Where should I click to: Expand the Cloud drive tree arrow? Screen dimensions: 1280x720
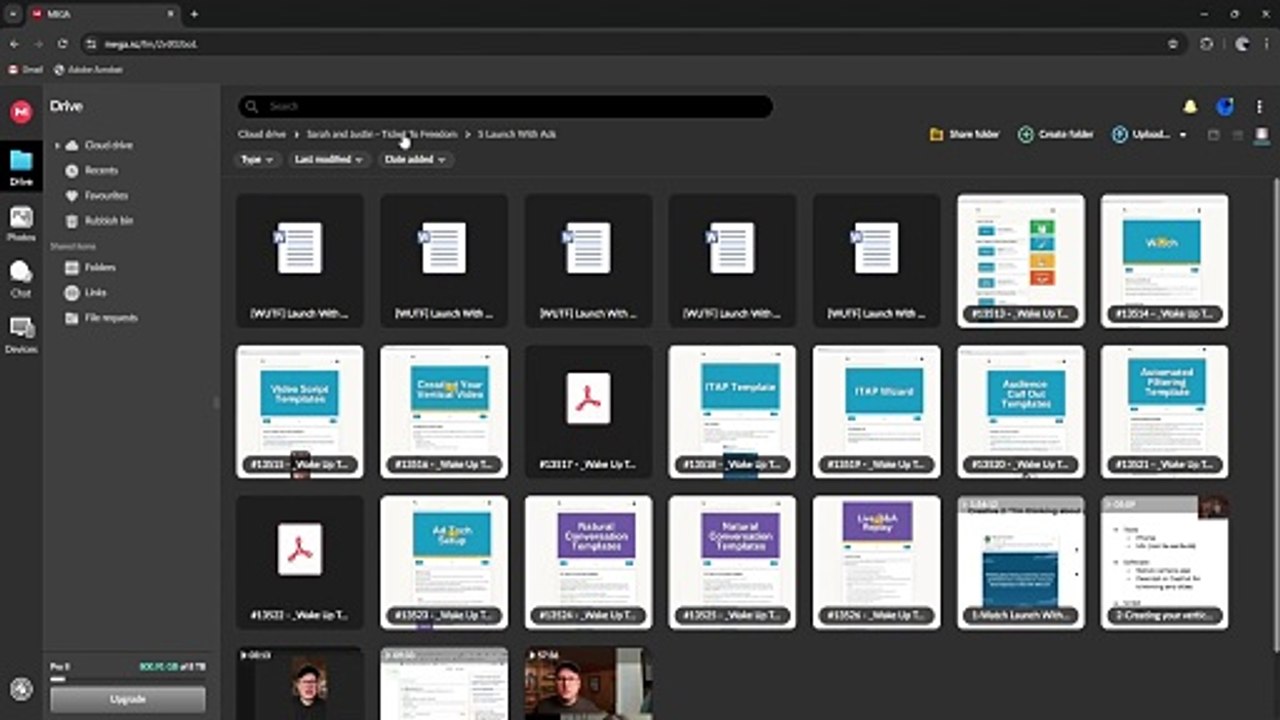(x=57, y=145)
